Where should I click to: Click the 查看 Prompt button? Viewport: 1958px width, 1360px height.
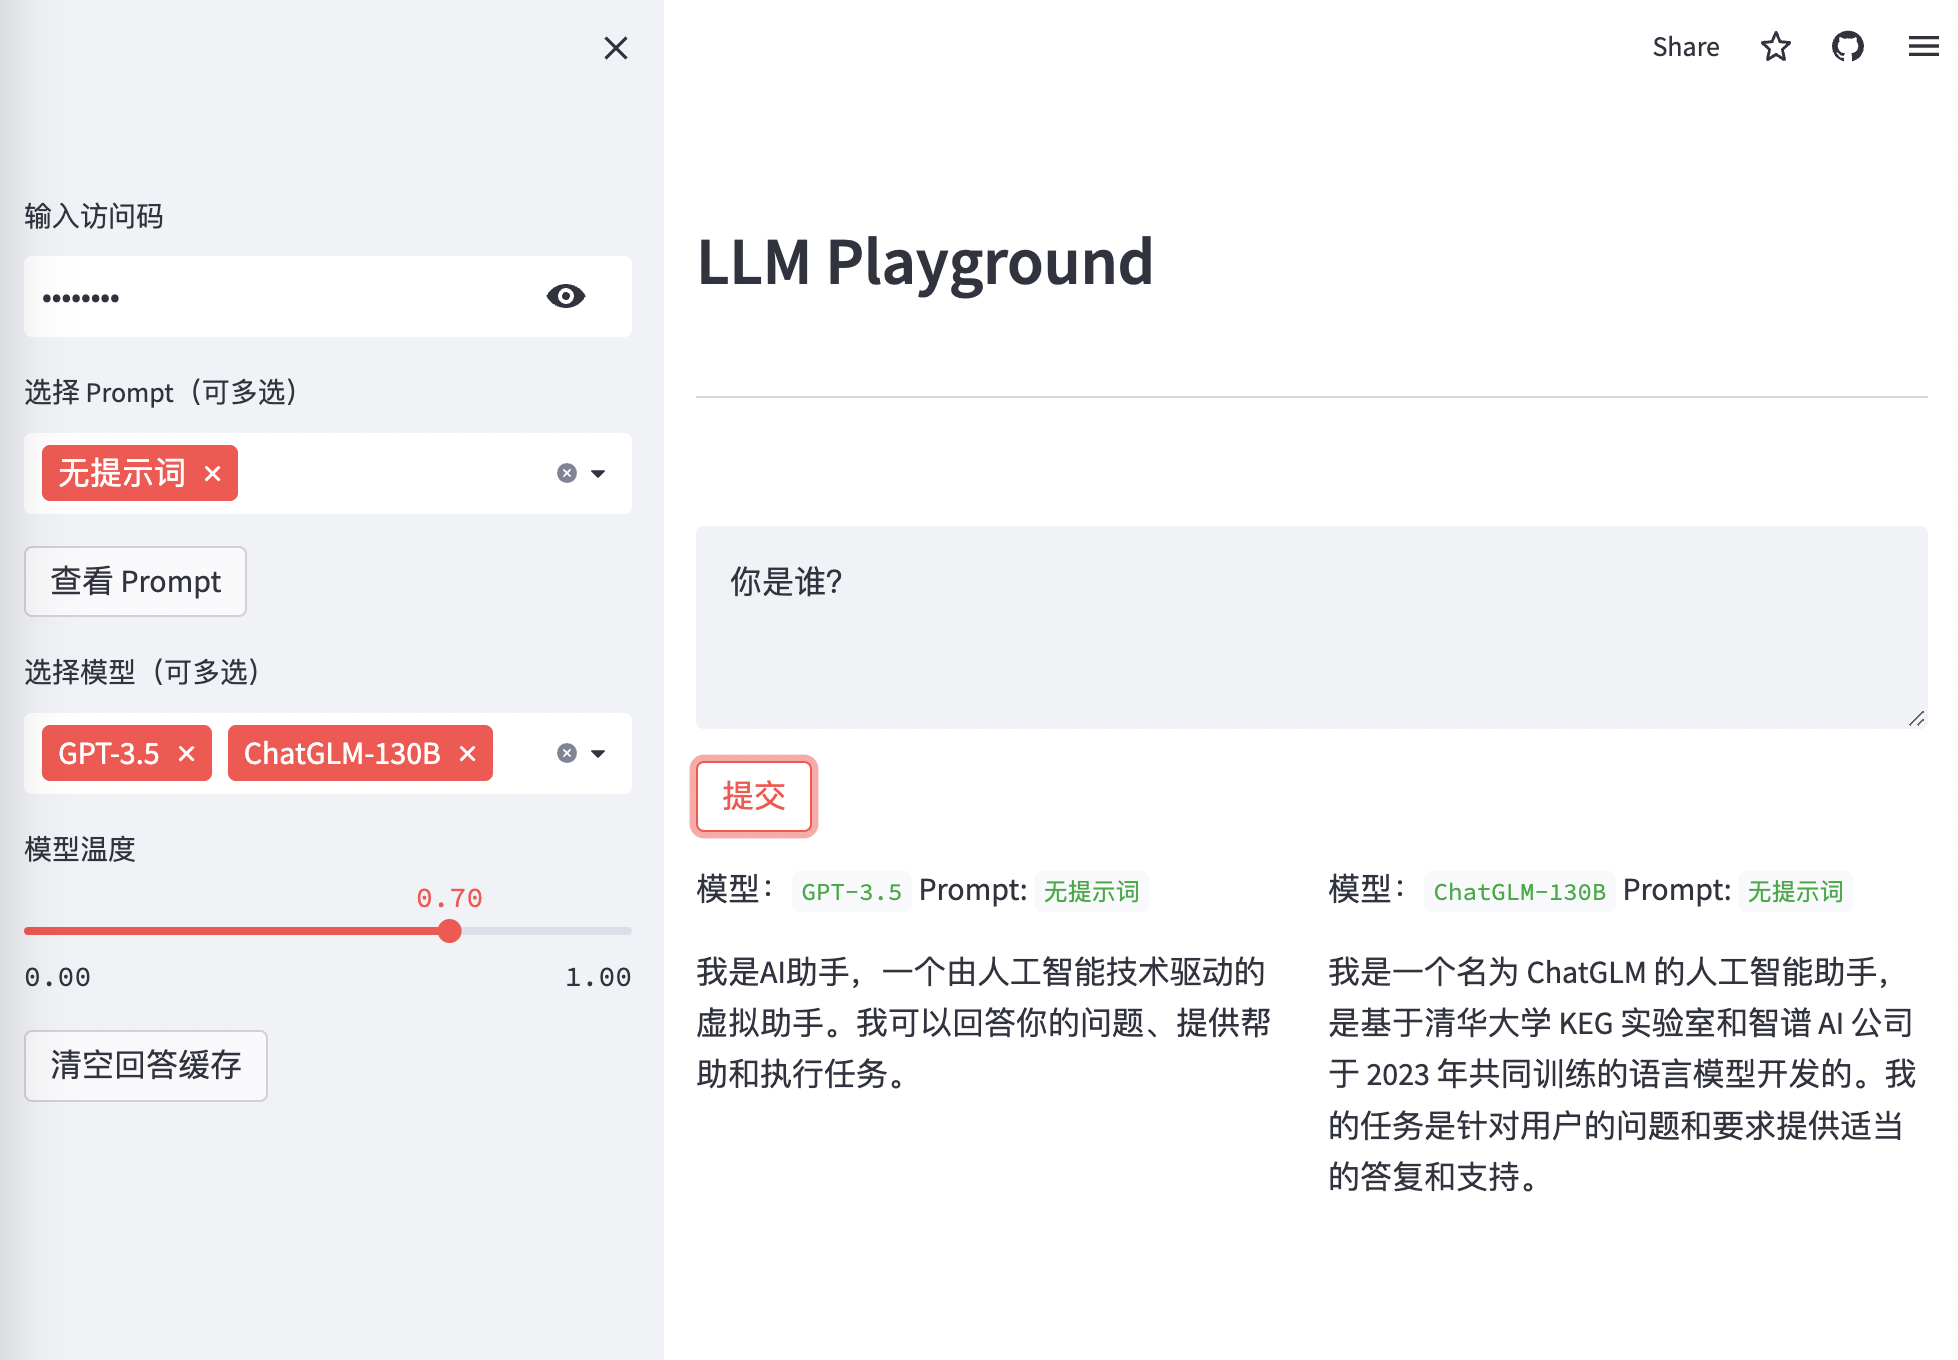(135, 581)
